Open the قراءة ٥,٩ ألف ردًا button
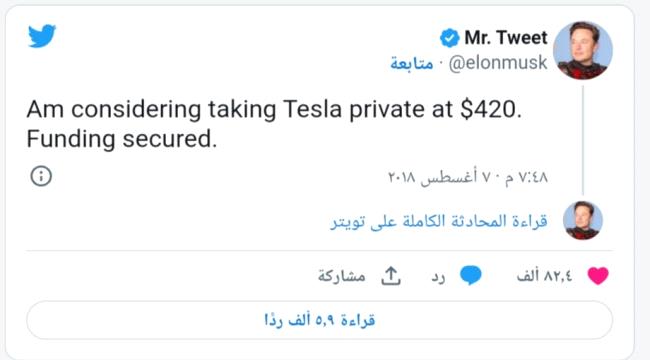 [x=320, y=320]
